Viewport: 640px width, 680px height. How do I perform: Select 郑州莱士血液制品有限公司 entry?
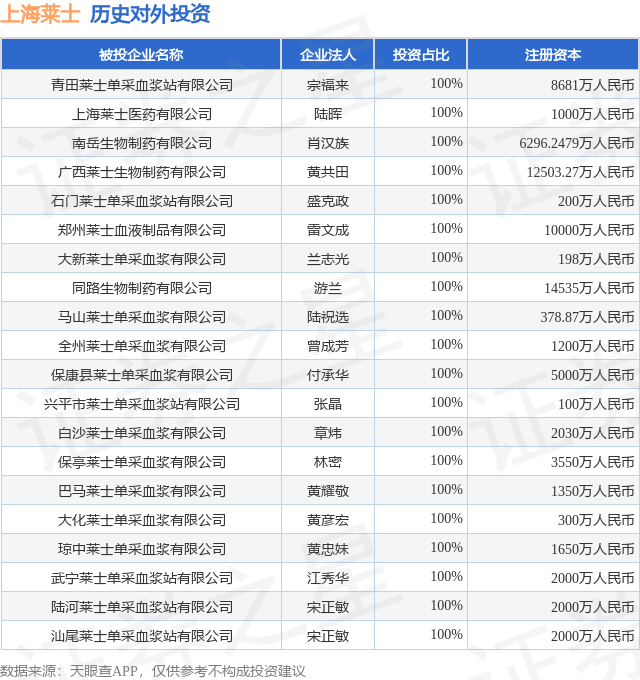pyautogui.click(x=142, y=230)
